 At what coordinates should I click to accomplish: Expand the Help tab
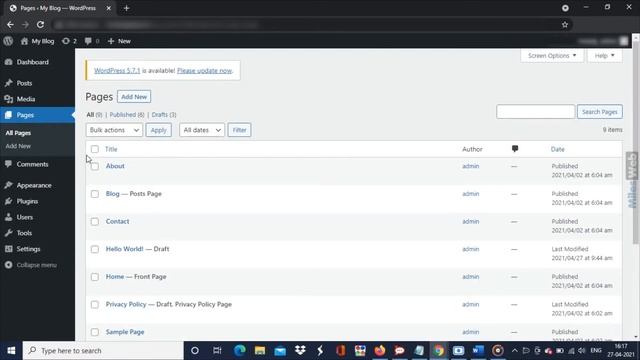[x=604, y=56]
